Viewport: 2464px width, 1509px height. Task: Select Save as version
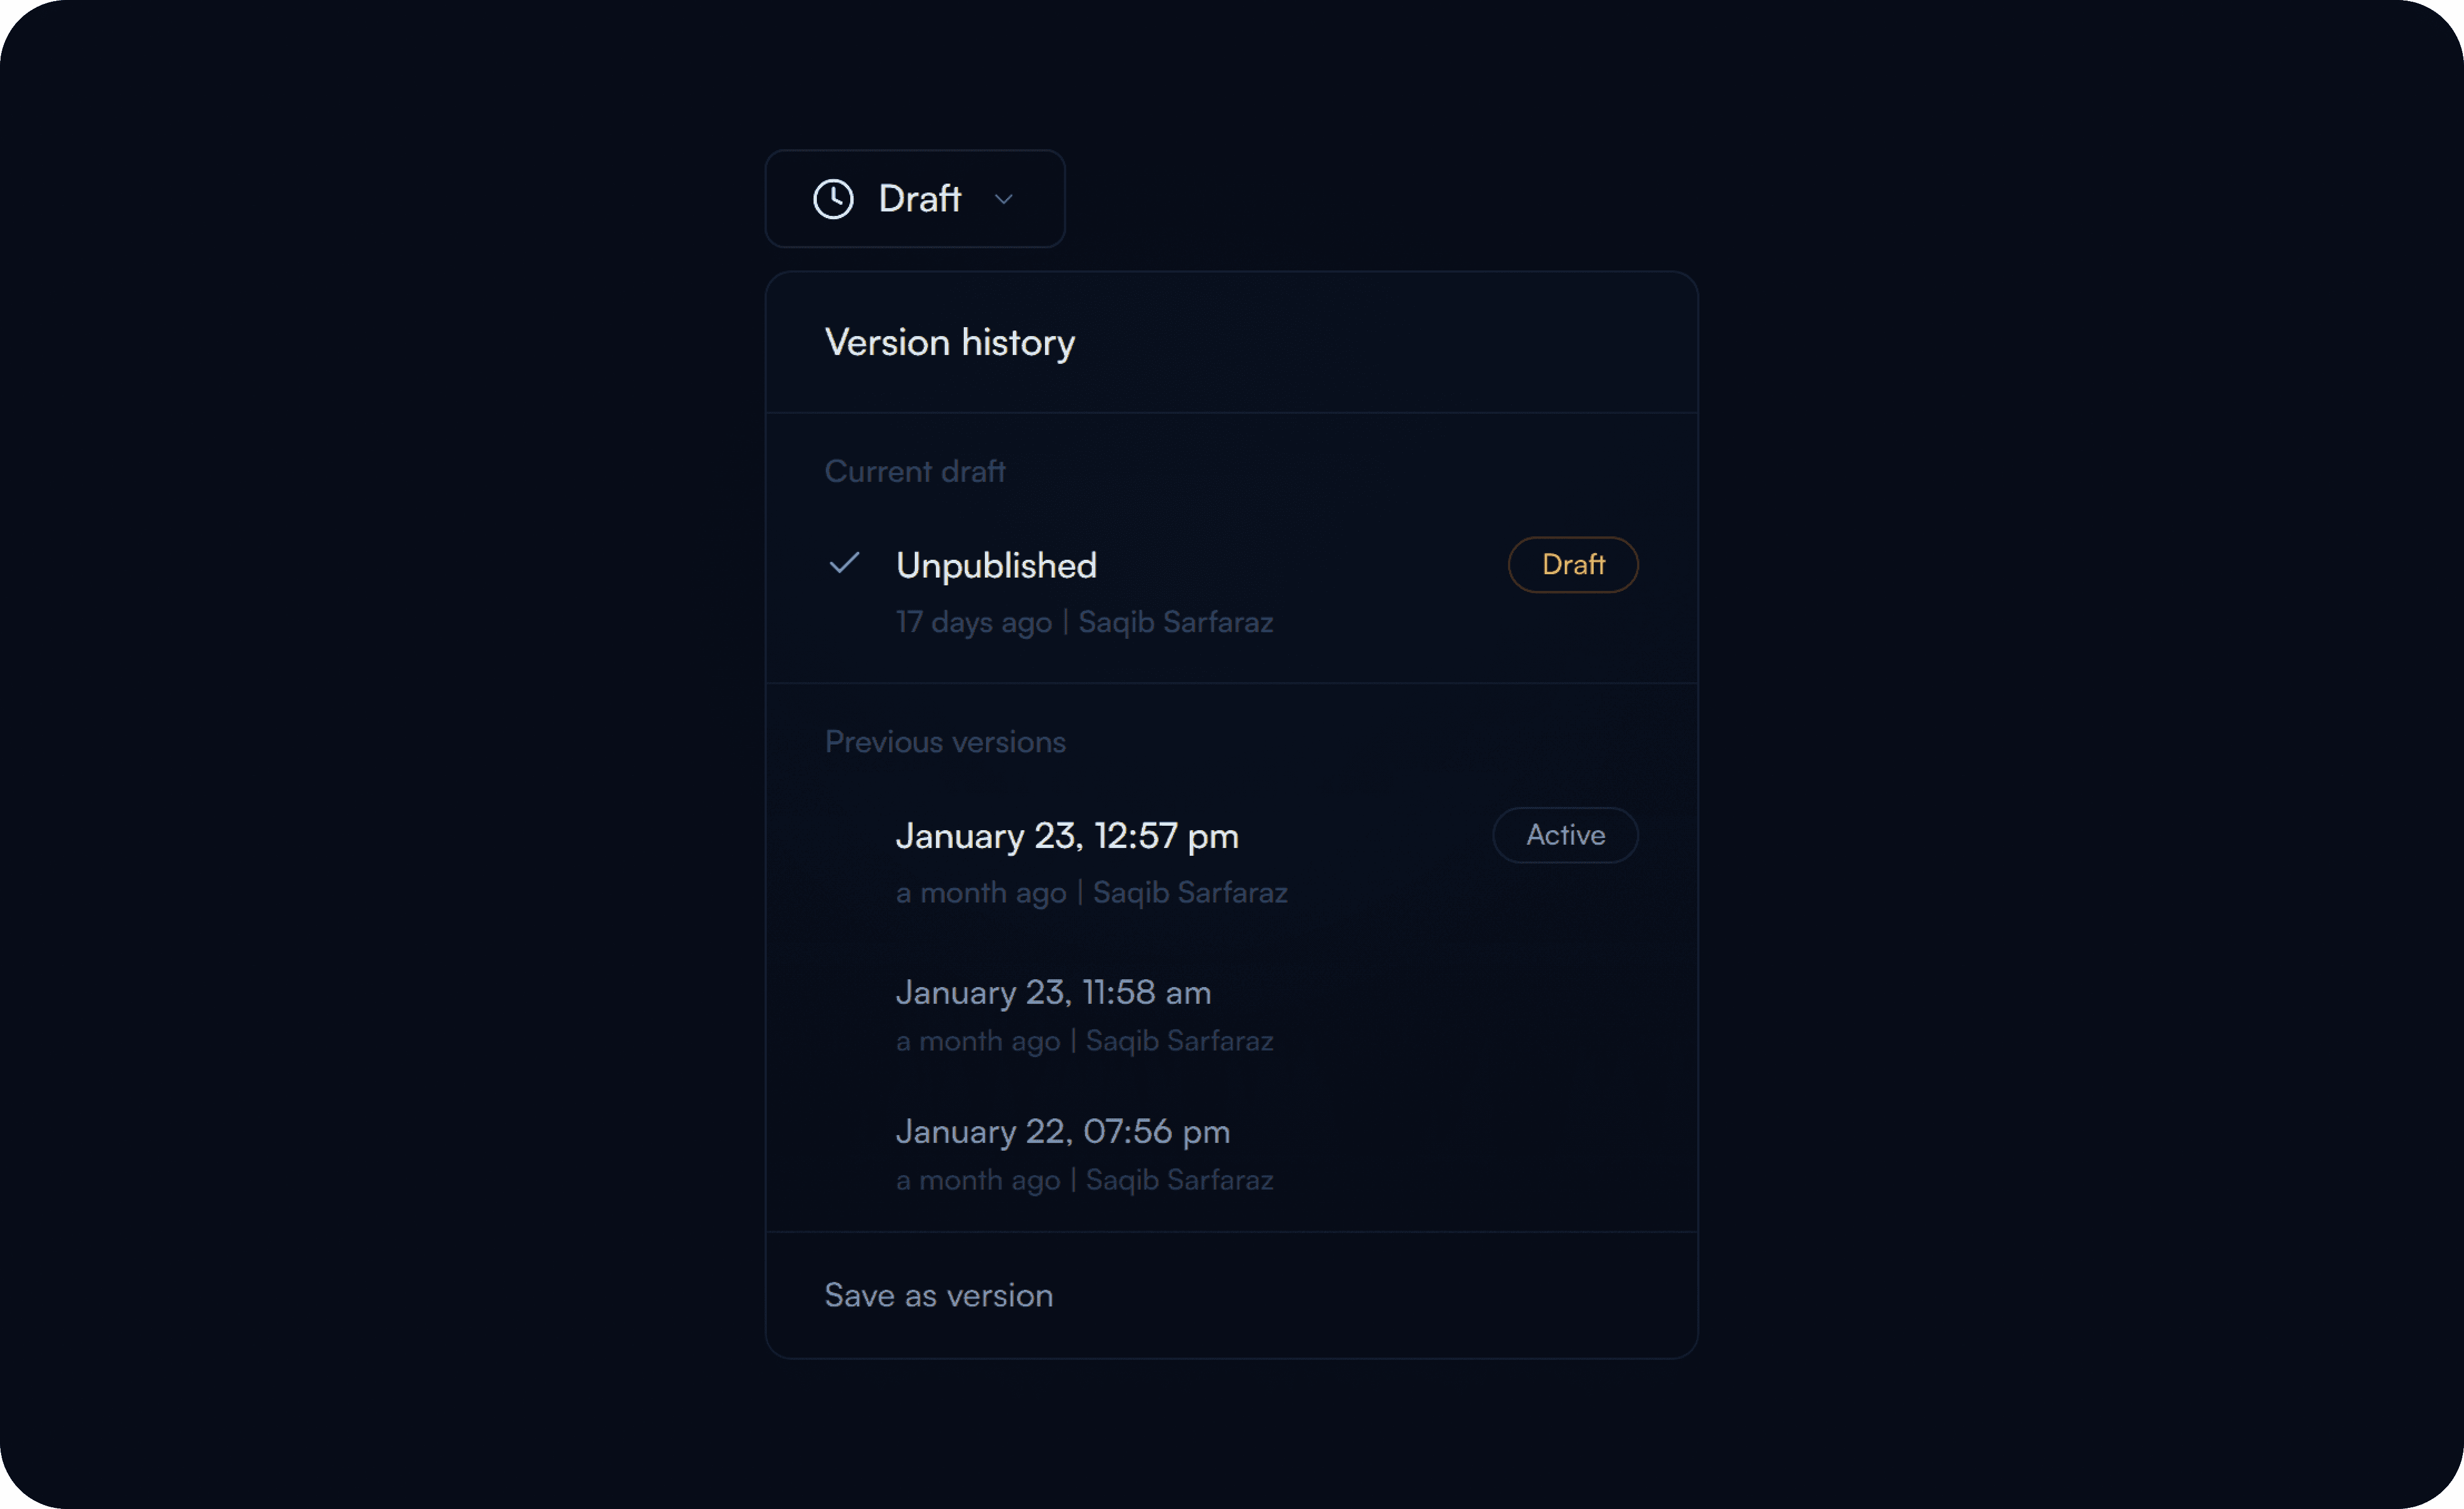pyautogui.click(x=938, y=1295)
